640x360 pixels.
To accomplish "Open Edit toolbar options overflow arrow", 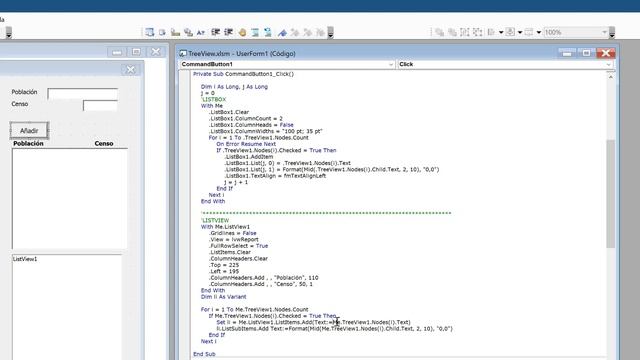I will pos(331,33).
